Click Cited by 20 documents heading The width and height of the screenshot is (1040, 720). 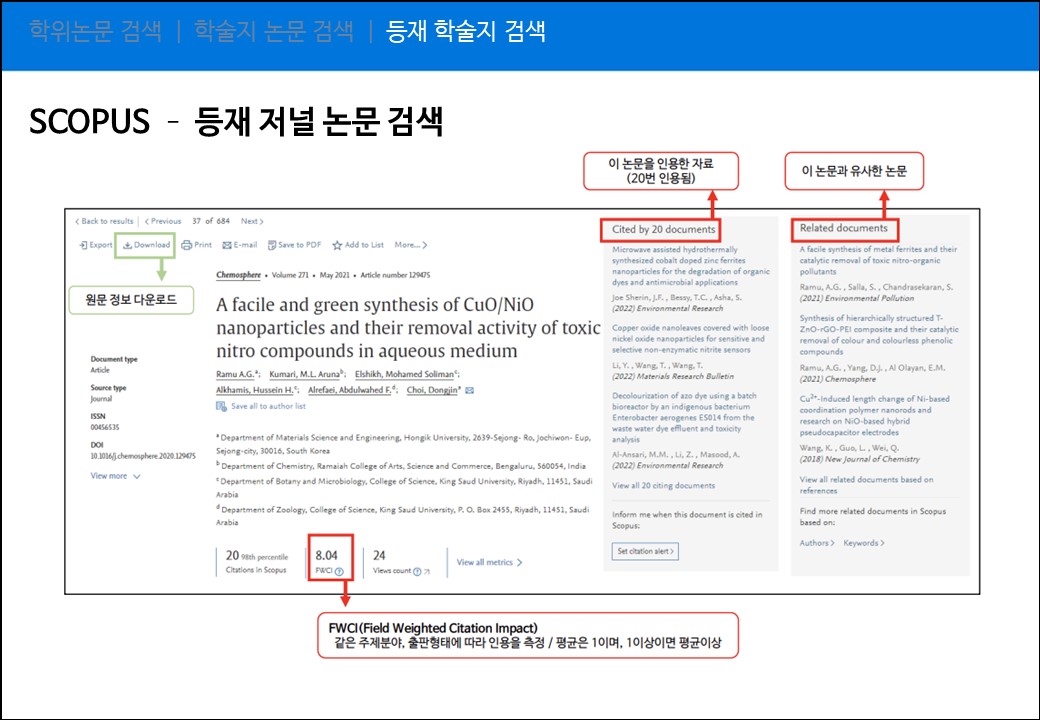(663, 229)
